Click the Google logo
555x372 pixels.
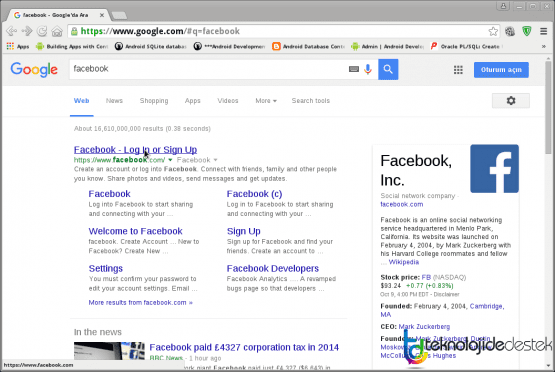pyautogui.click(x=34, y=69)
